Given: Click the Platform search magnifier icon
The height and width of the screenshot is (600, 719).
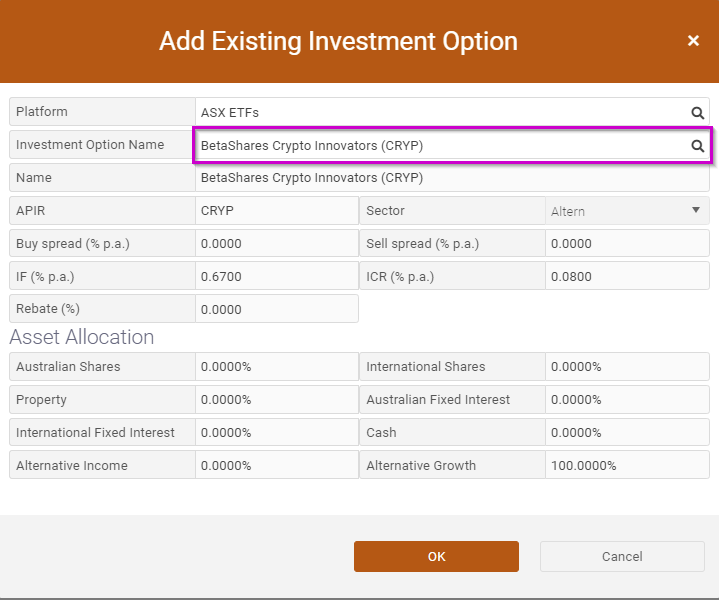Looking at the screenshot, I should click(x=697, y=112).
